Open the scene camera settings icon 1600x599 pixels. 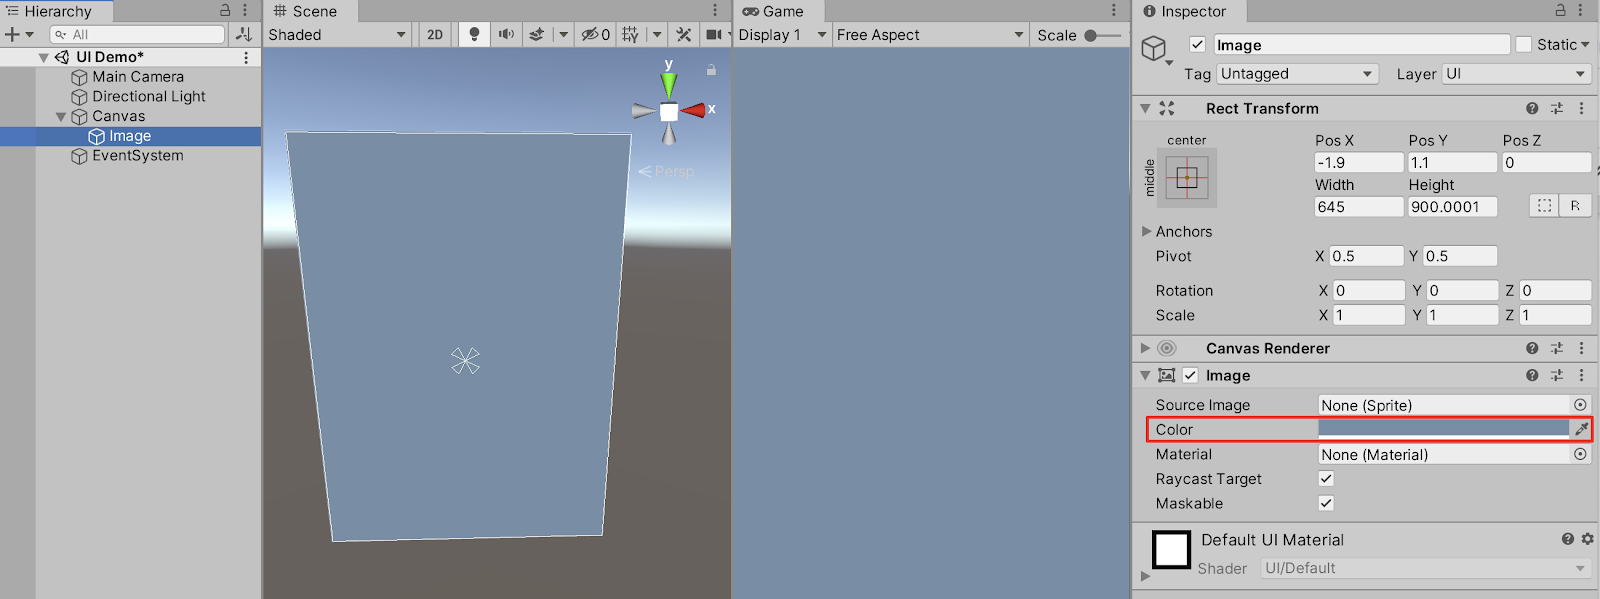coord(714,34)
